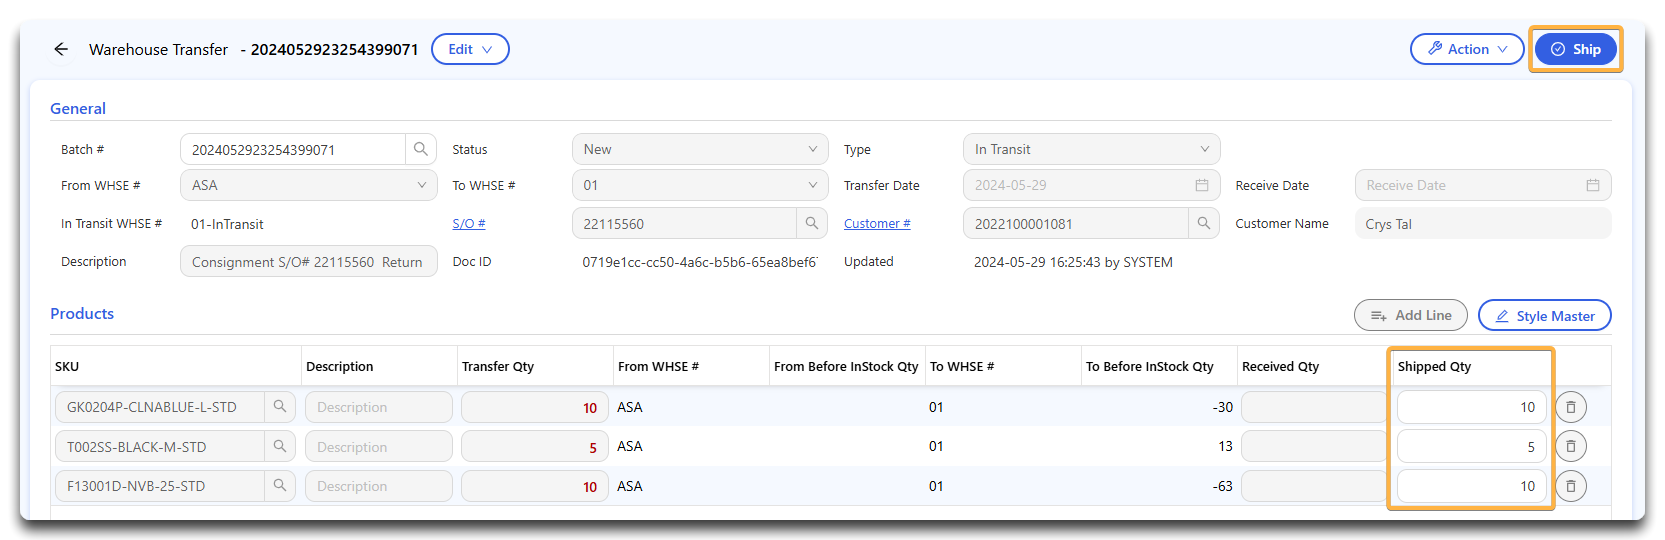Viewport: 1665px width, 540px height.
Task: Follow the Customer # link
Action: pyautogui.click(x=877, y=224)
